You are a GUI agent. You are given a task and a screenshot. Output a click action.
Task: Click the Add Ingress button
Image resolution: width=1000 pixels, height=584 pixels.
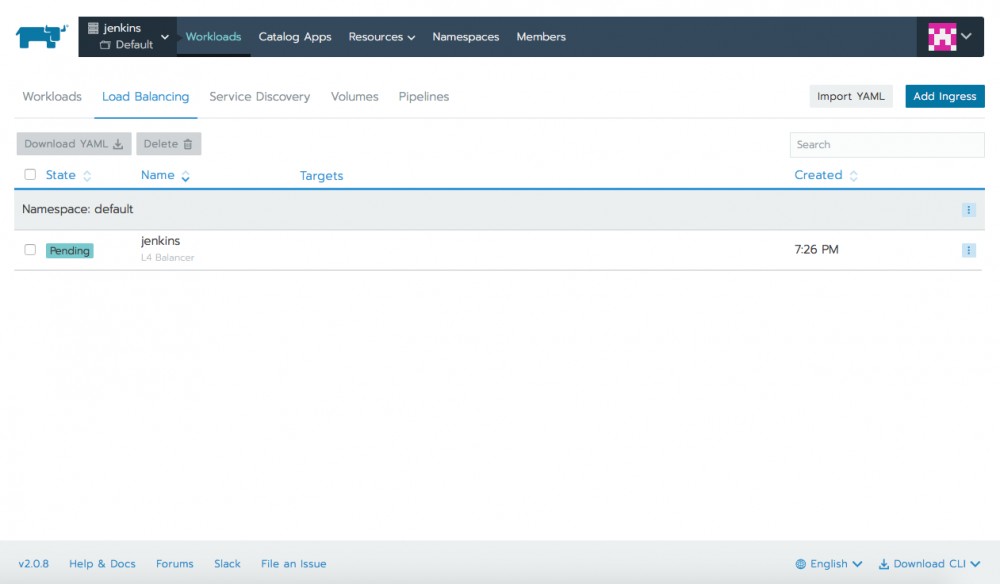pos(944,96)
